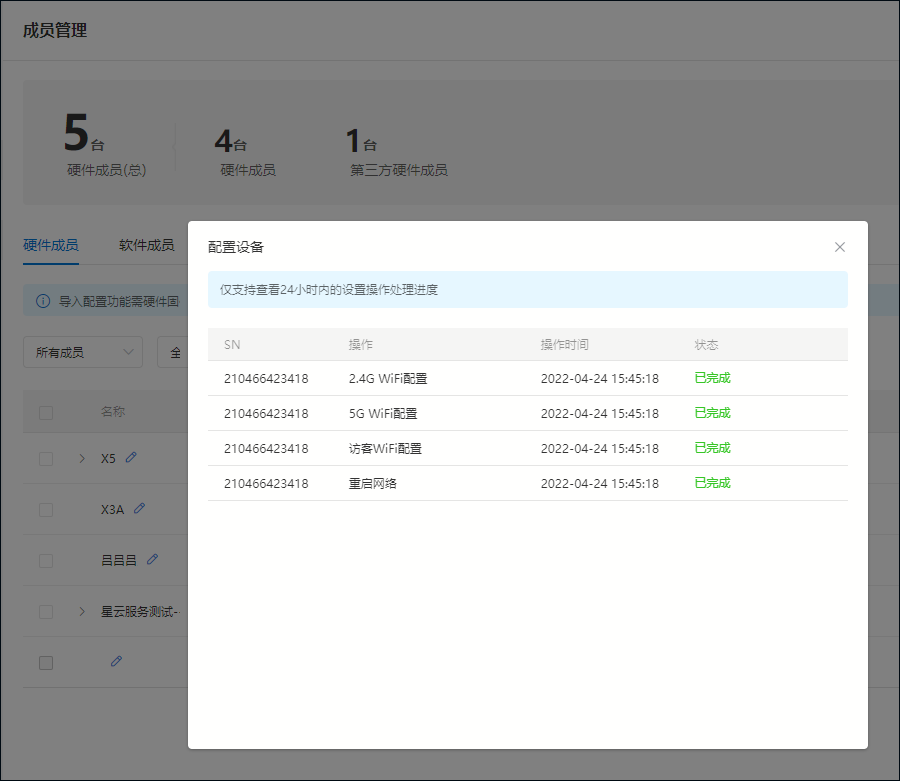900x781 pixels.
Task: Click the 已完成 status for 2.4G WiFi配置
Action: coord(712,378)
